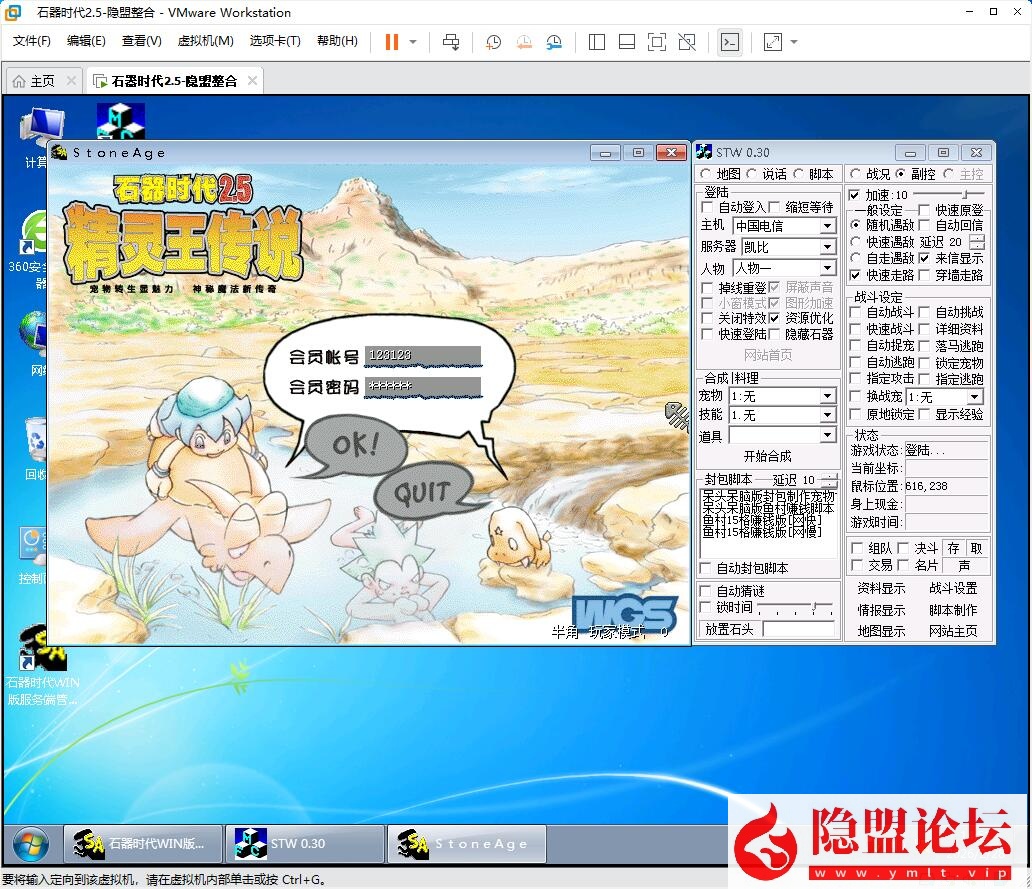The width and height of the screenshot is (1032, 889).
Task: Open the 虚拟机(M) menu
Action: pyautogui.click(x=205, y=41)
